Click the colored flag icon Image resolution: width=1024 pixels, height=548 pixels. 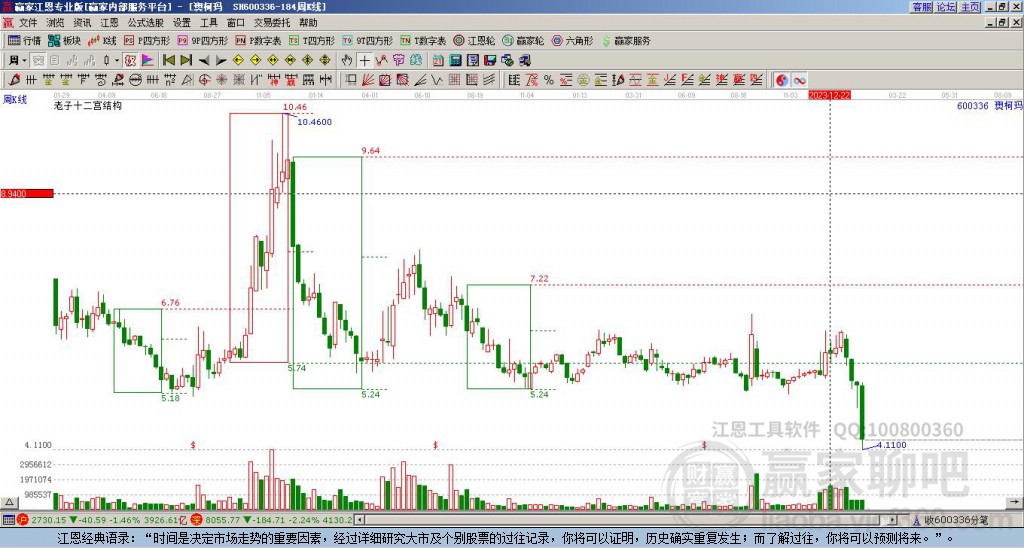tap(148, 61)
